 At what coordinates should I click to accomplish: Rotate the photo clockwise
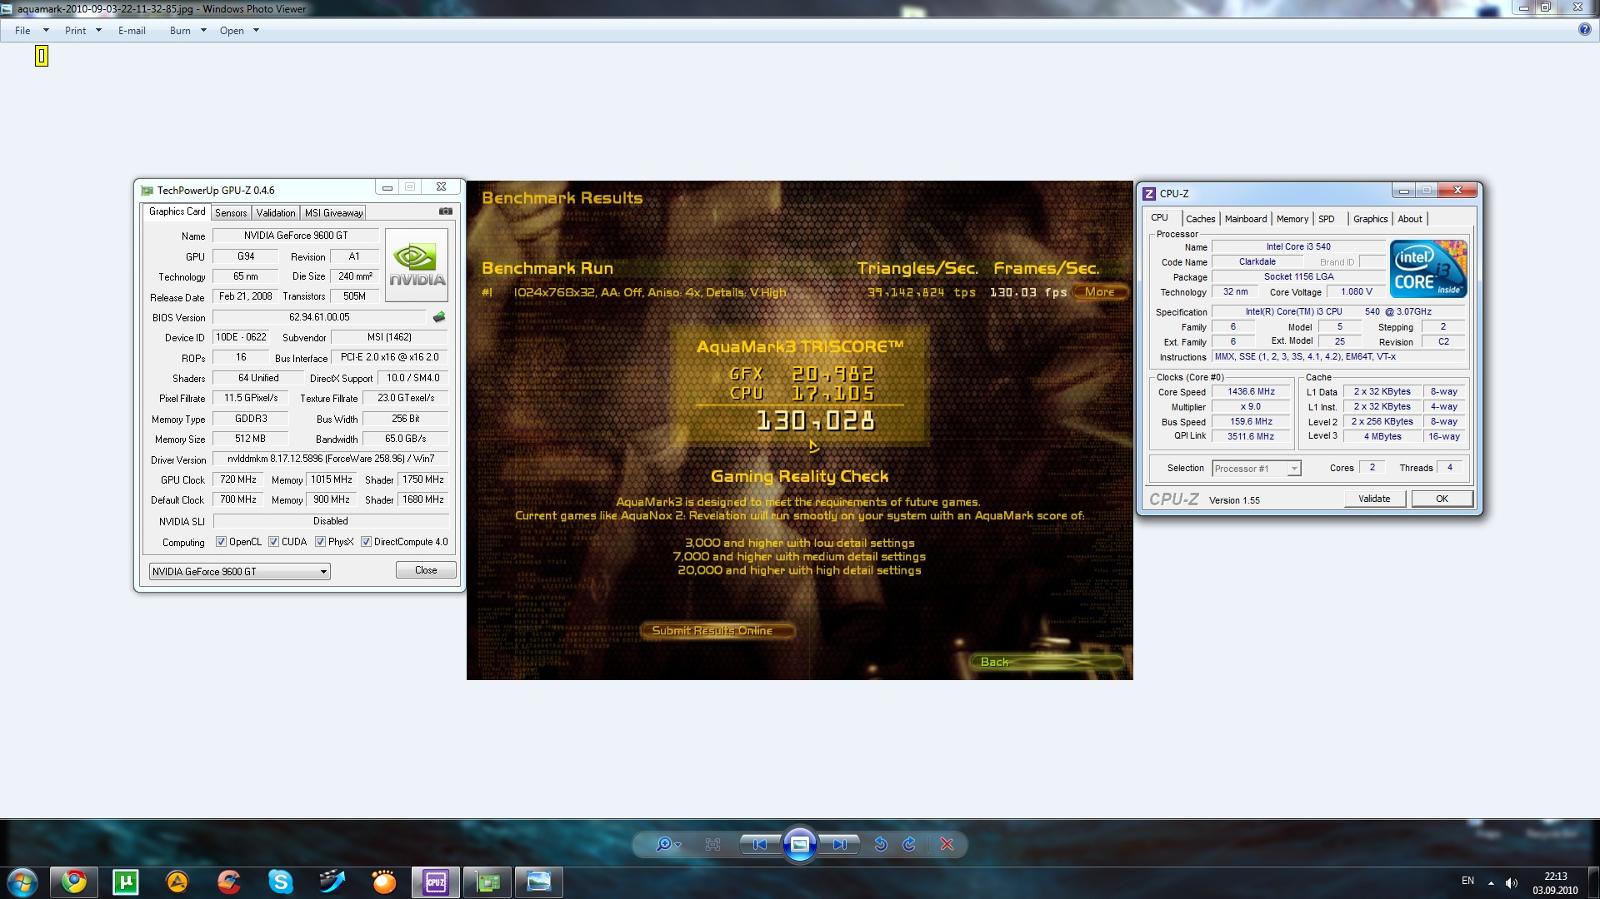click(909, 844)
